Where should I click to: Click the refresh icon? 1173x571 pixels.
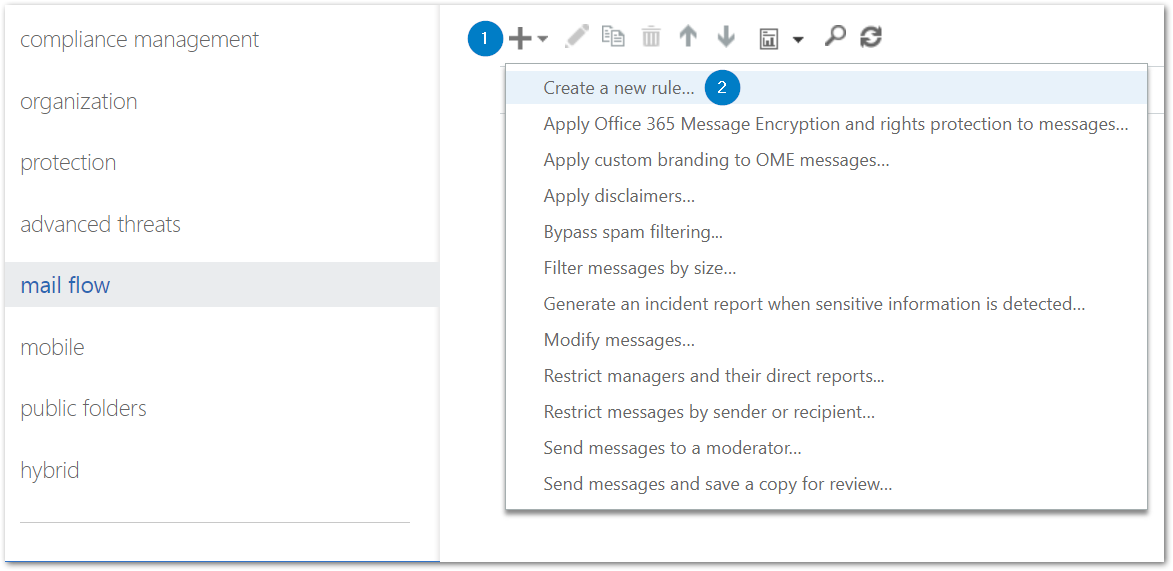click(x=871, y=37)
